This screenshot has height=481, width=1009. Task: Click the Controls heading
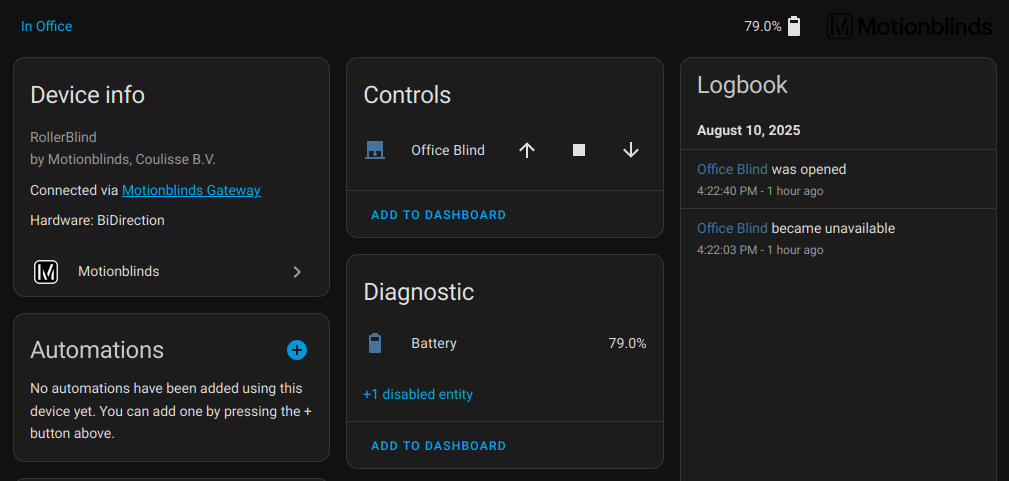[407, 95]
